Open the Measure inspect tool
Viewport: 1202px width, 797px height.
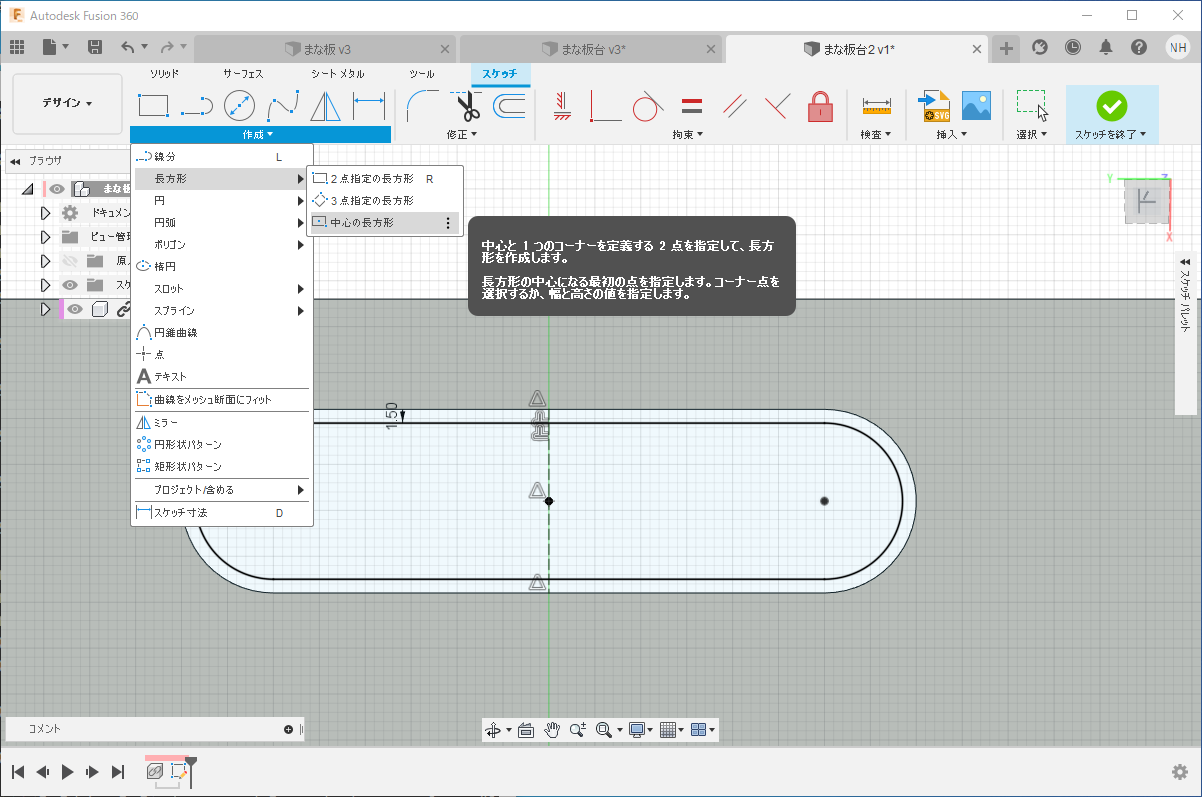tap(876, 105)
